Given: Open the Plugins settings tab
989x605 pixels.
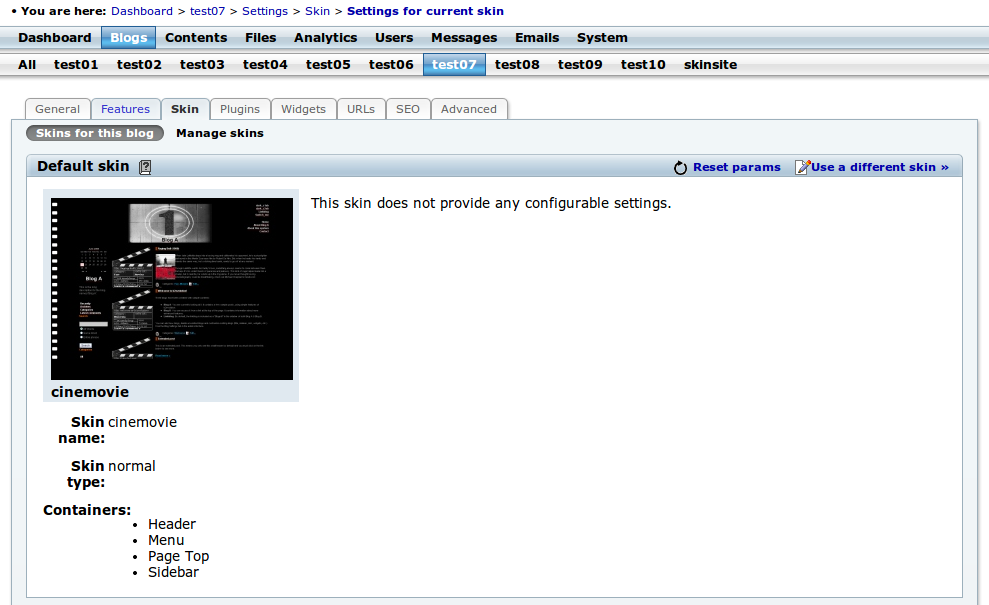Looking at the screenshot, I should [x=240, y=109].
